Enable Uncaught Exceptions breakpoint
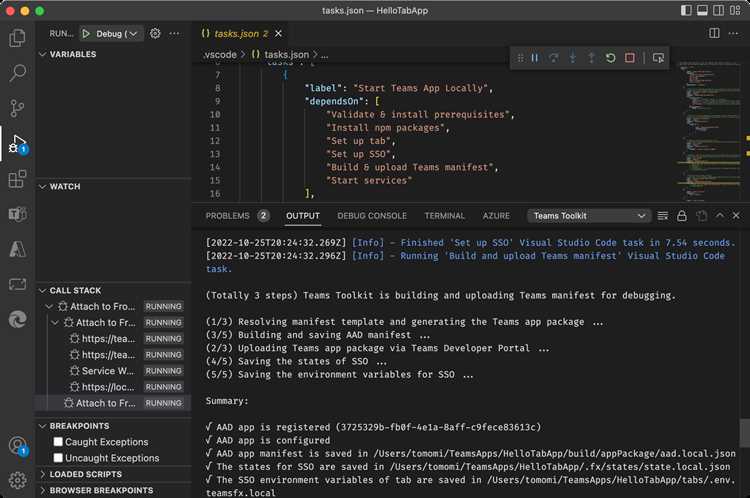Image resolution: width=750 pixels, height=498 pixels. coord(58,458)
